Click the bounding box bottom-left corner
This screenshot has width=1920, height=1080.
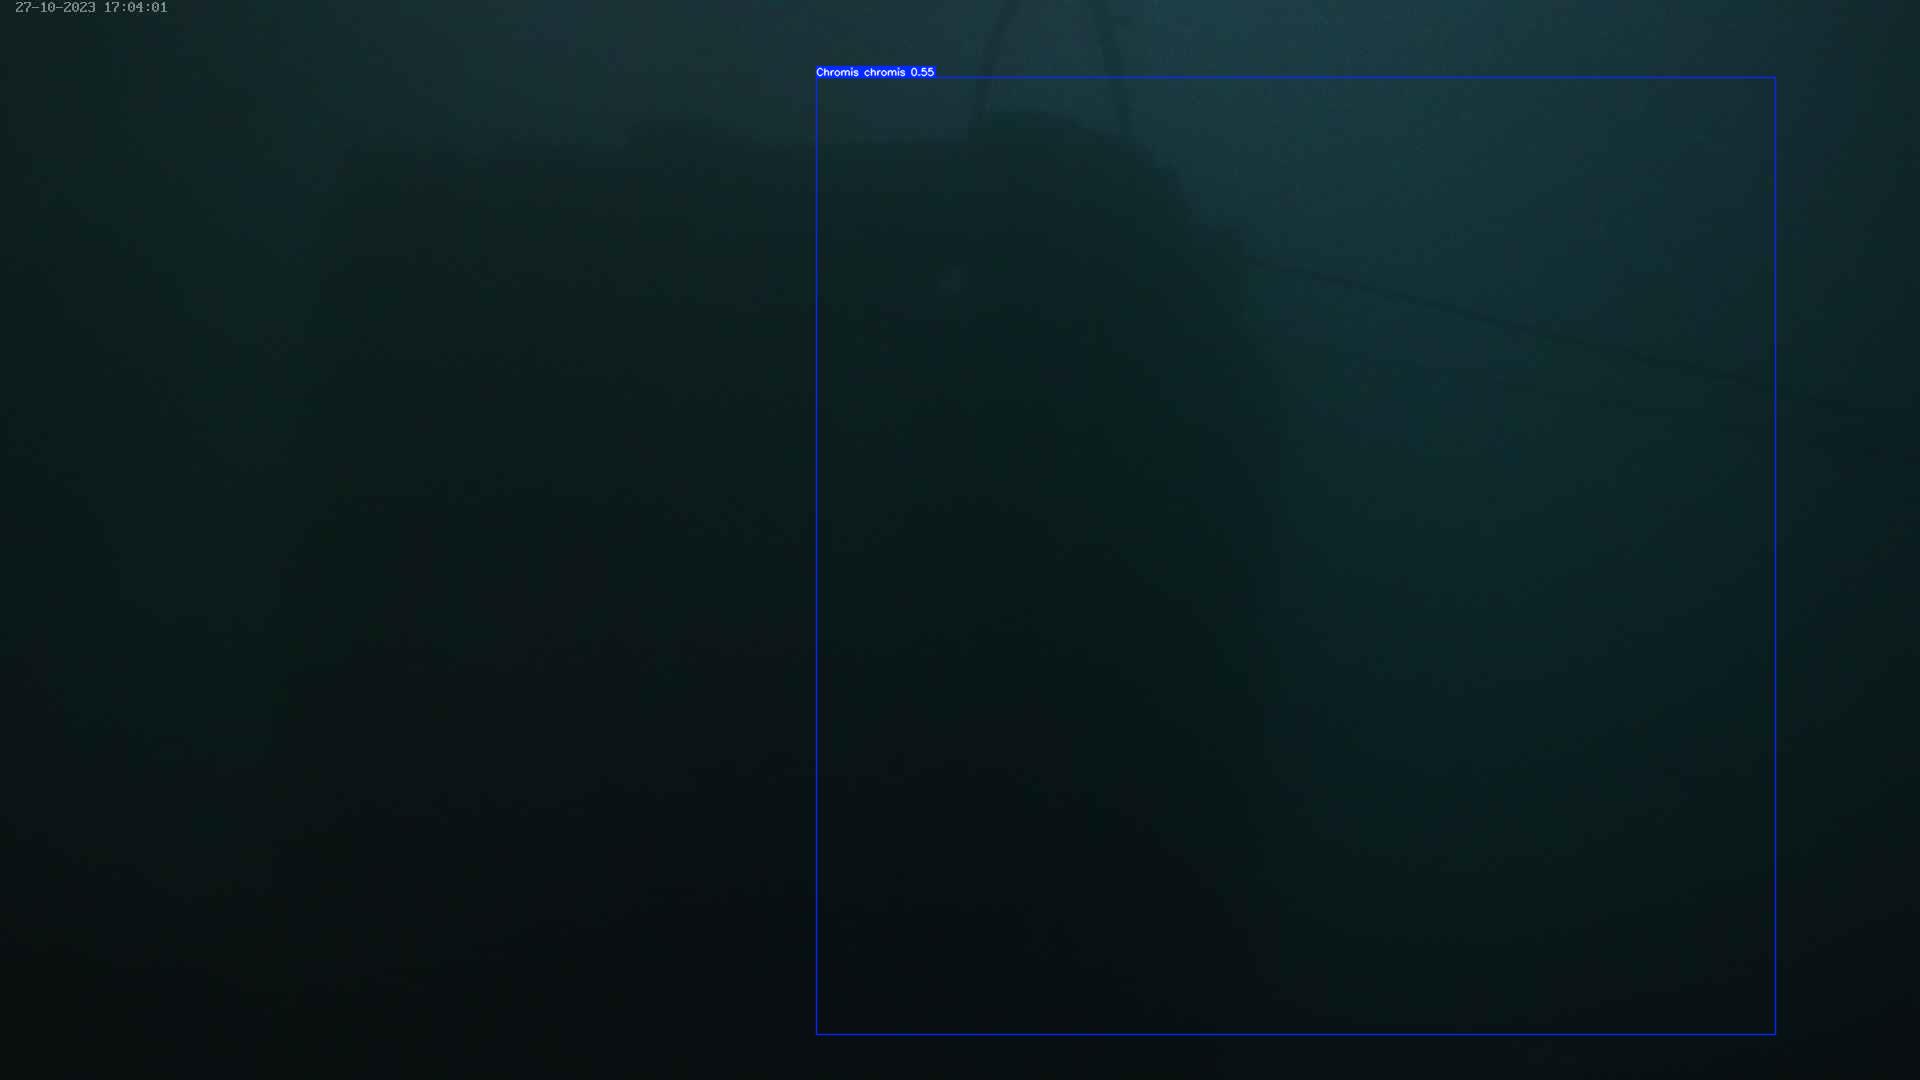pyautogui.click(x=817, y=1034)
